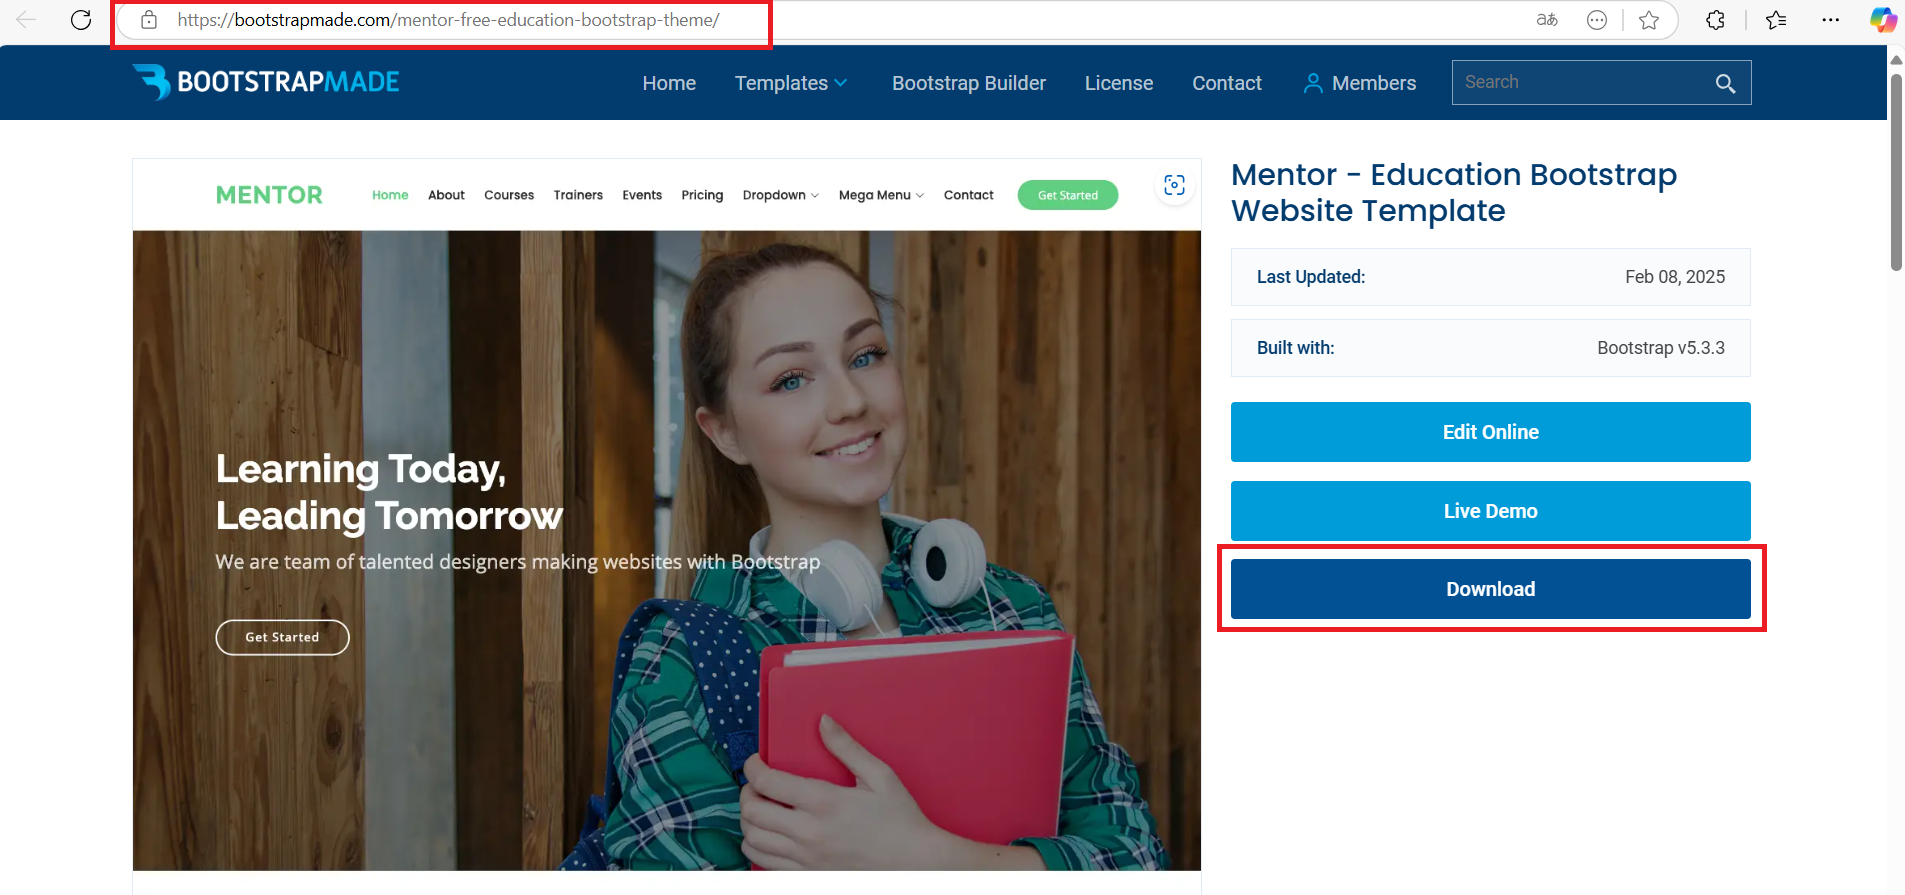Go to the License page
Screen dimensions: 1905x895
click(x=1118, y=83)
